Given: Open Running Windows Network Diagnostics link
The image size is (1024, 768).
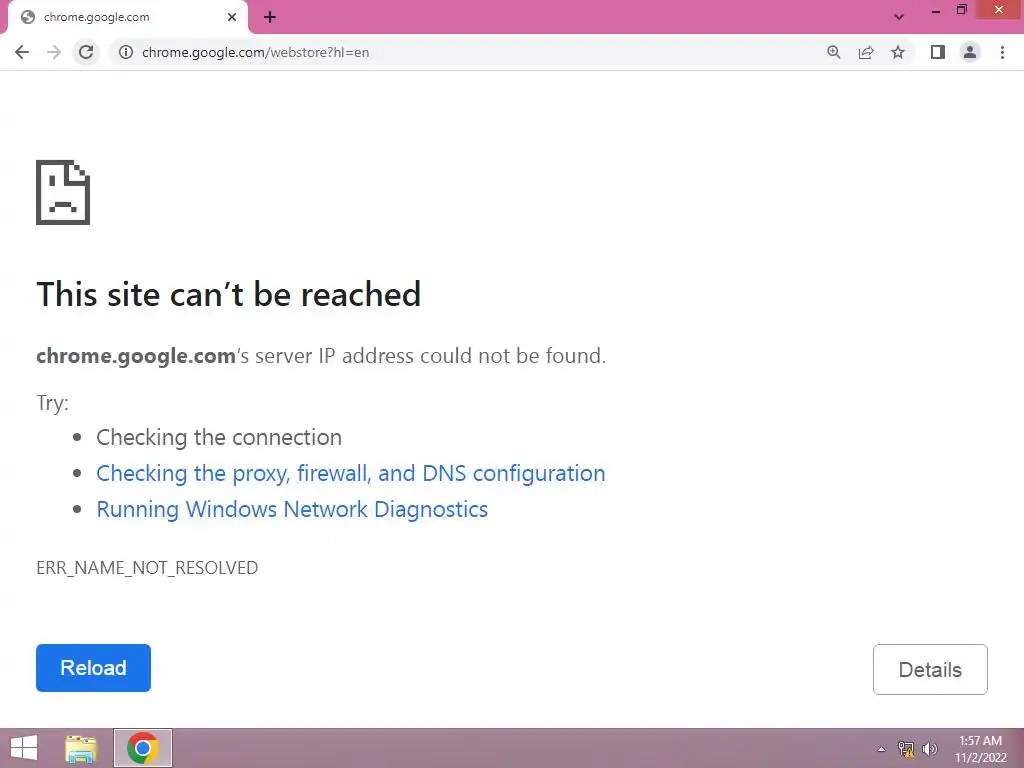Looking at the screenshot, I should 292,509.
